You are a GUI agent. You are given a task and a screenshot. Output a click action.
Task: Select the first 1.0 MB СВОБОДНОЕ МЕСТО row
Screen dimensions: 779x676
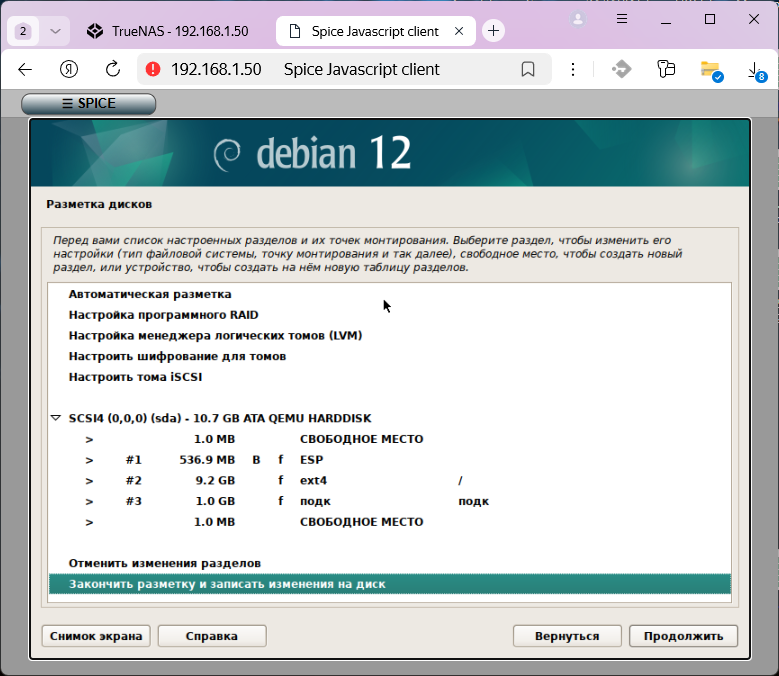[x=390, y=439]
